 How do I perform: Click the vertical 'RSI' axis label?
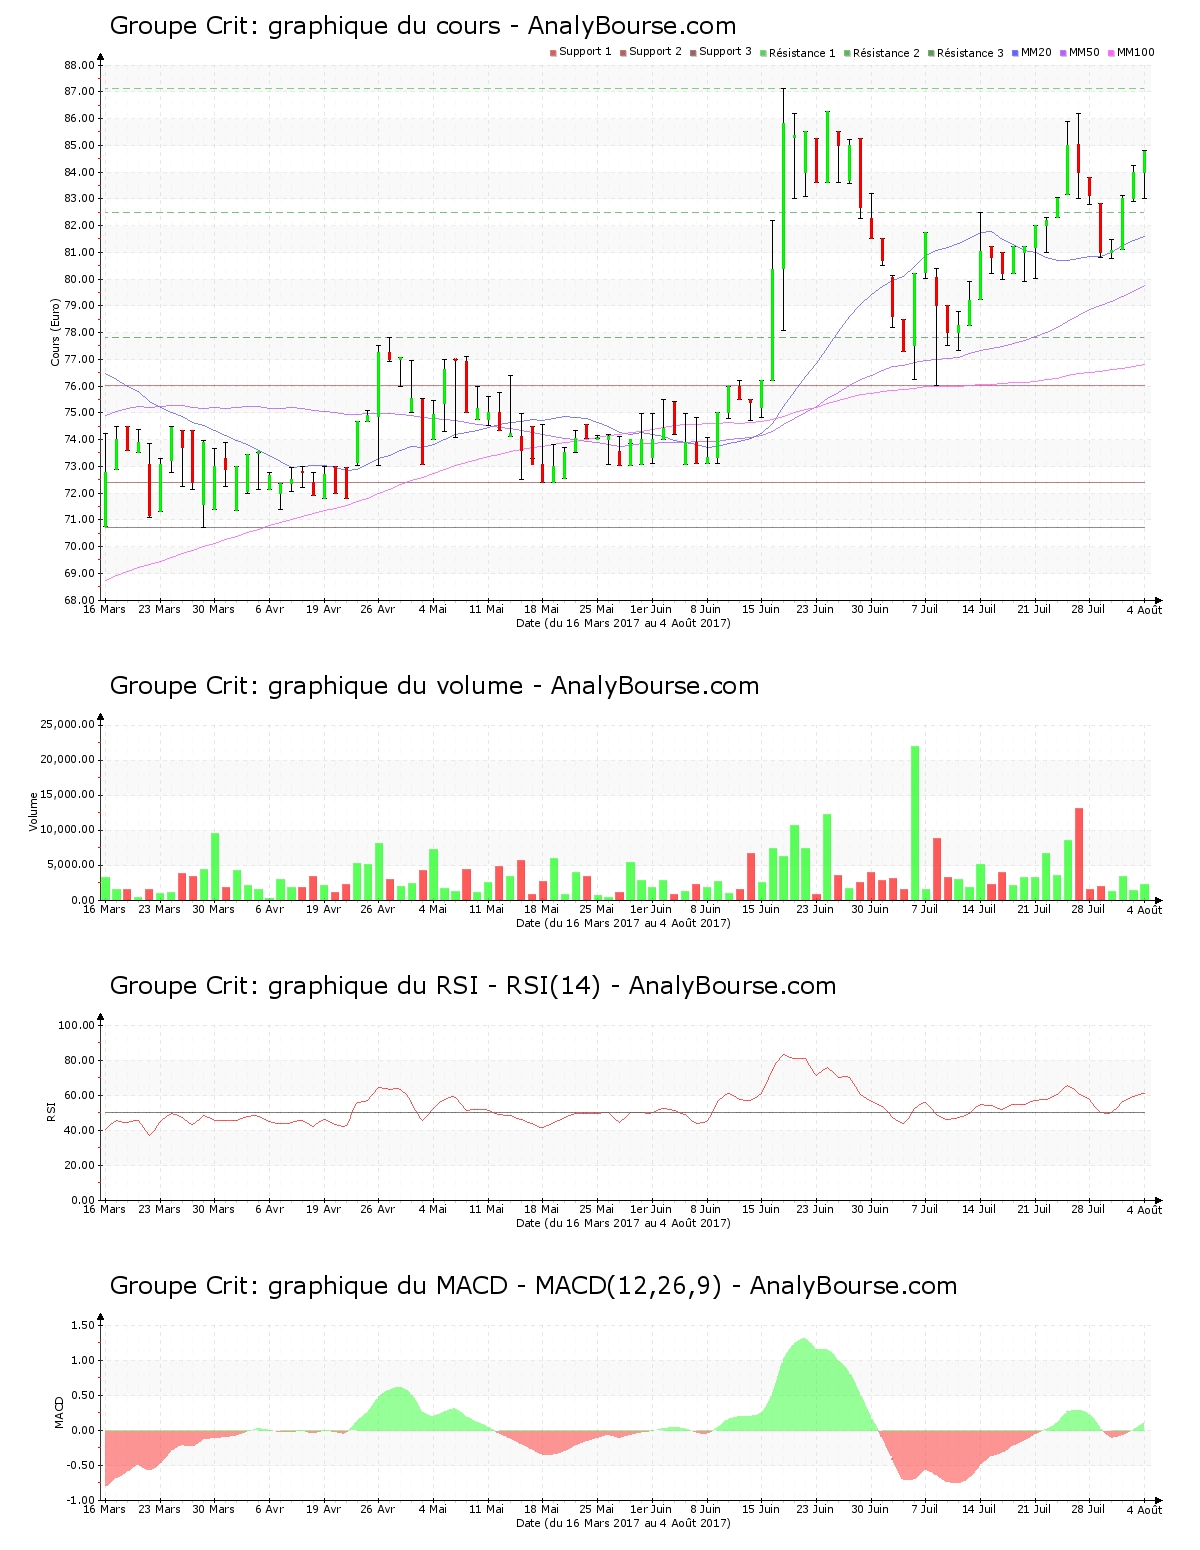(x=51, y=1111)
